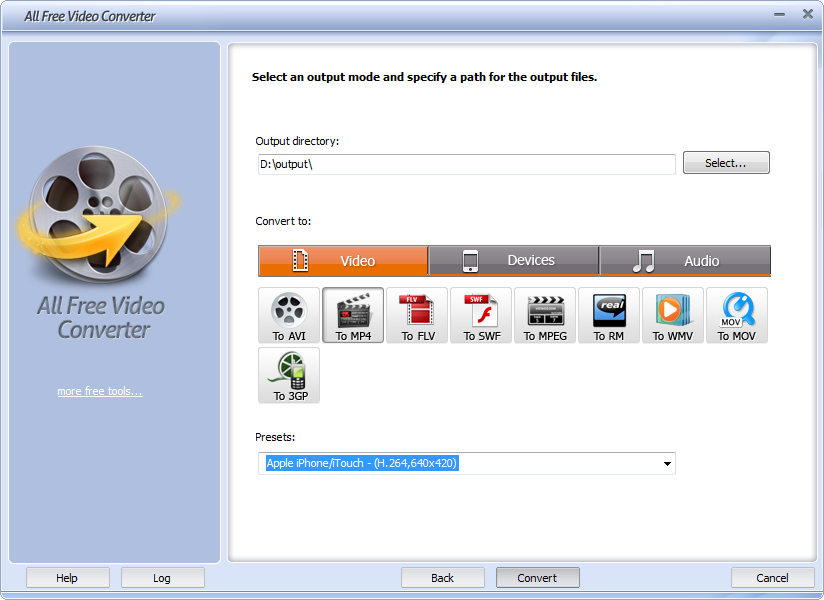
Task: Select the To RM RealMedia icon
Action: [x=609, y=315]
